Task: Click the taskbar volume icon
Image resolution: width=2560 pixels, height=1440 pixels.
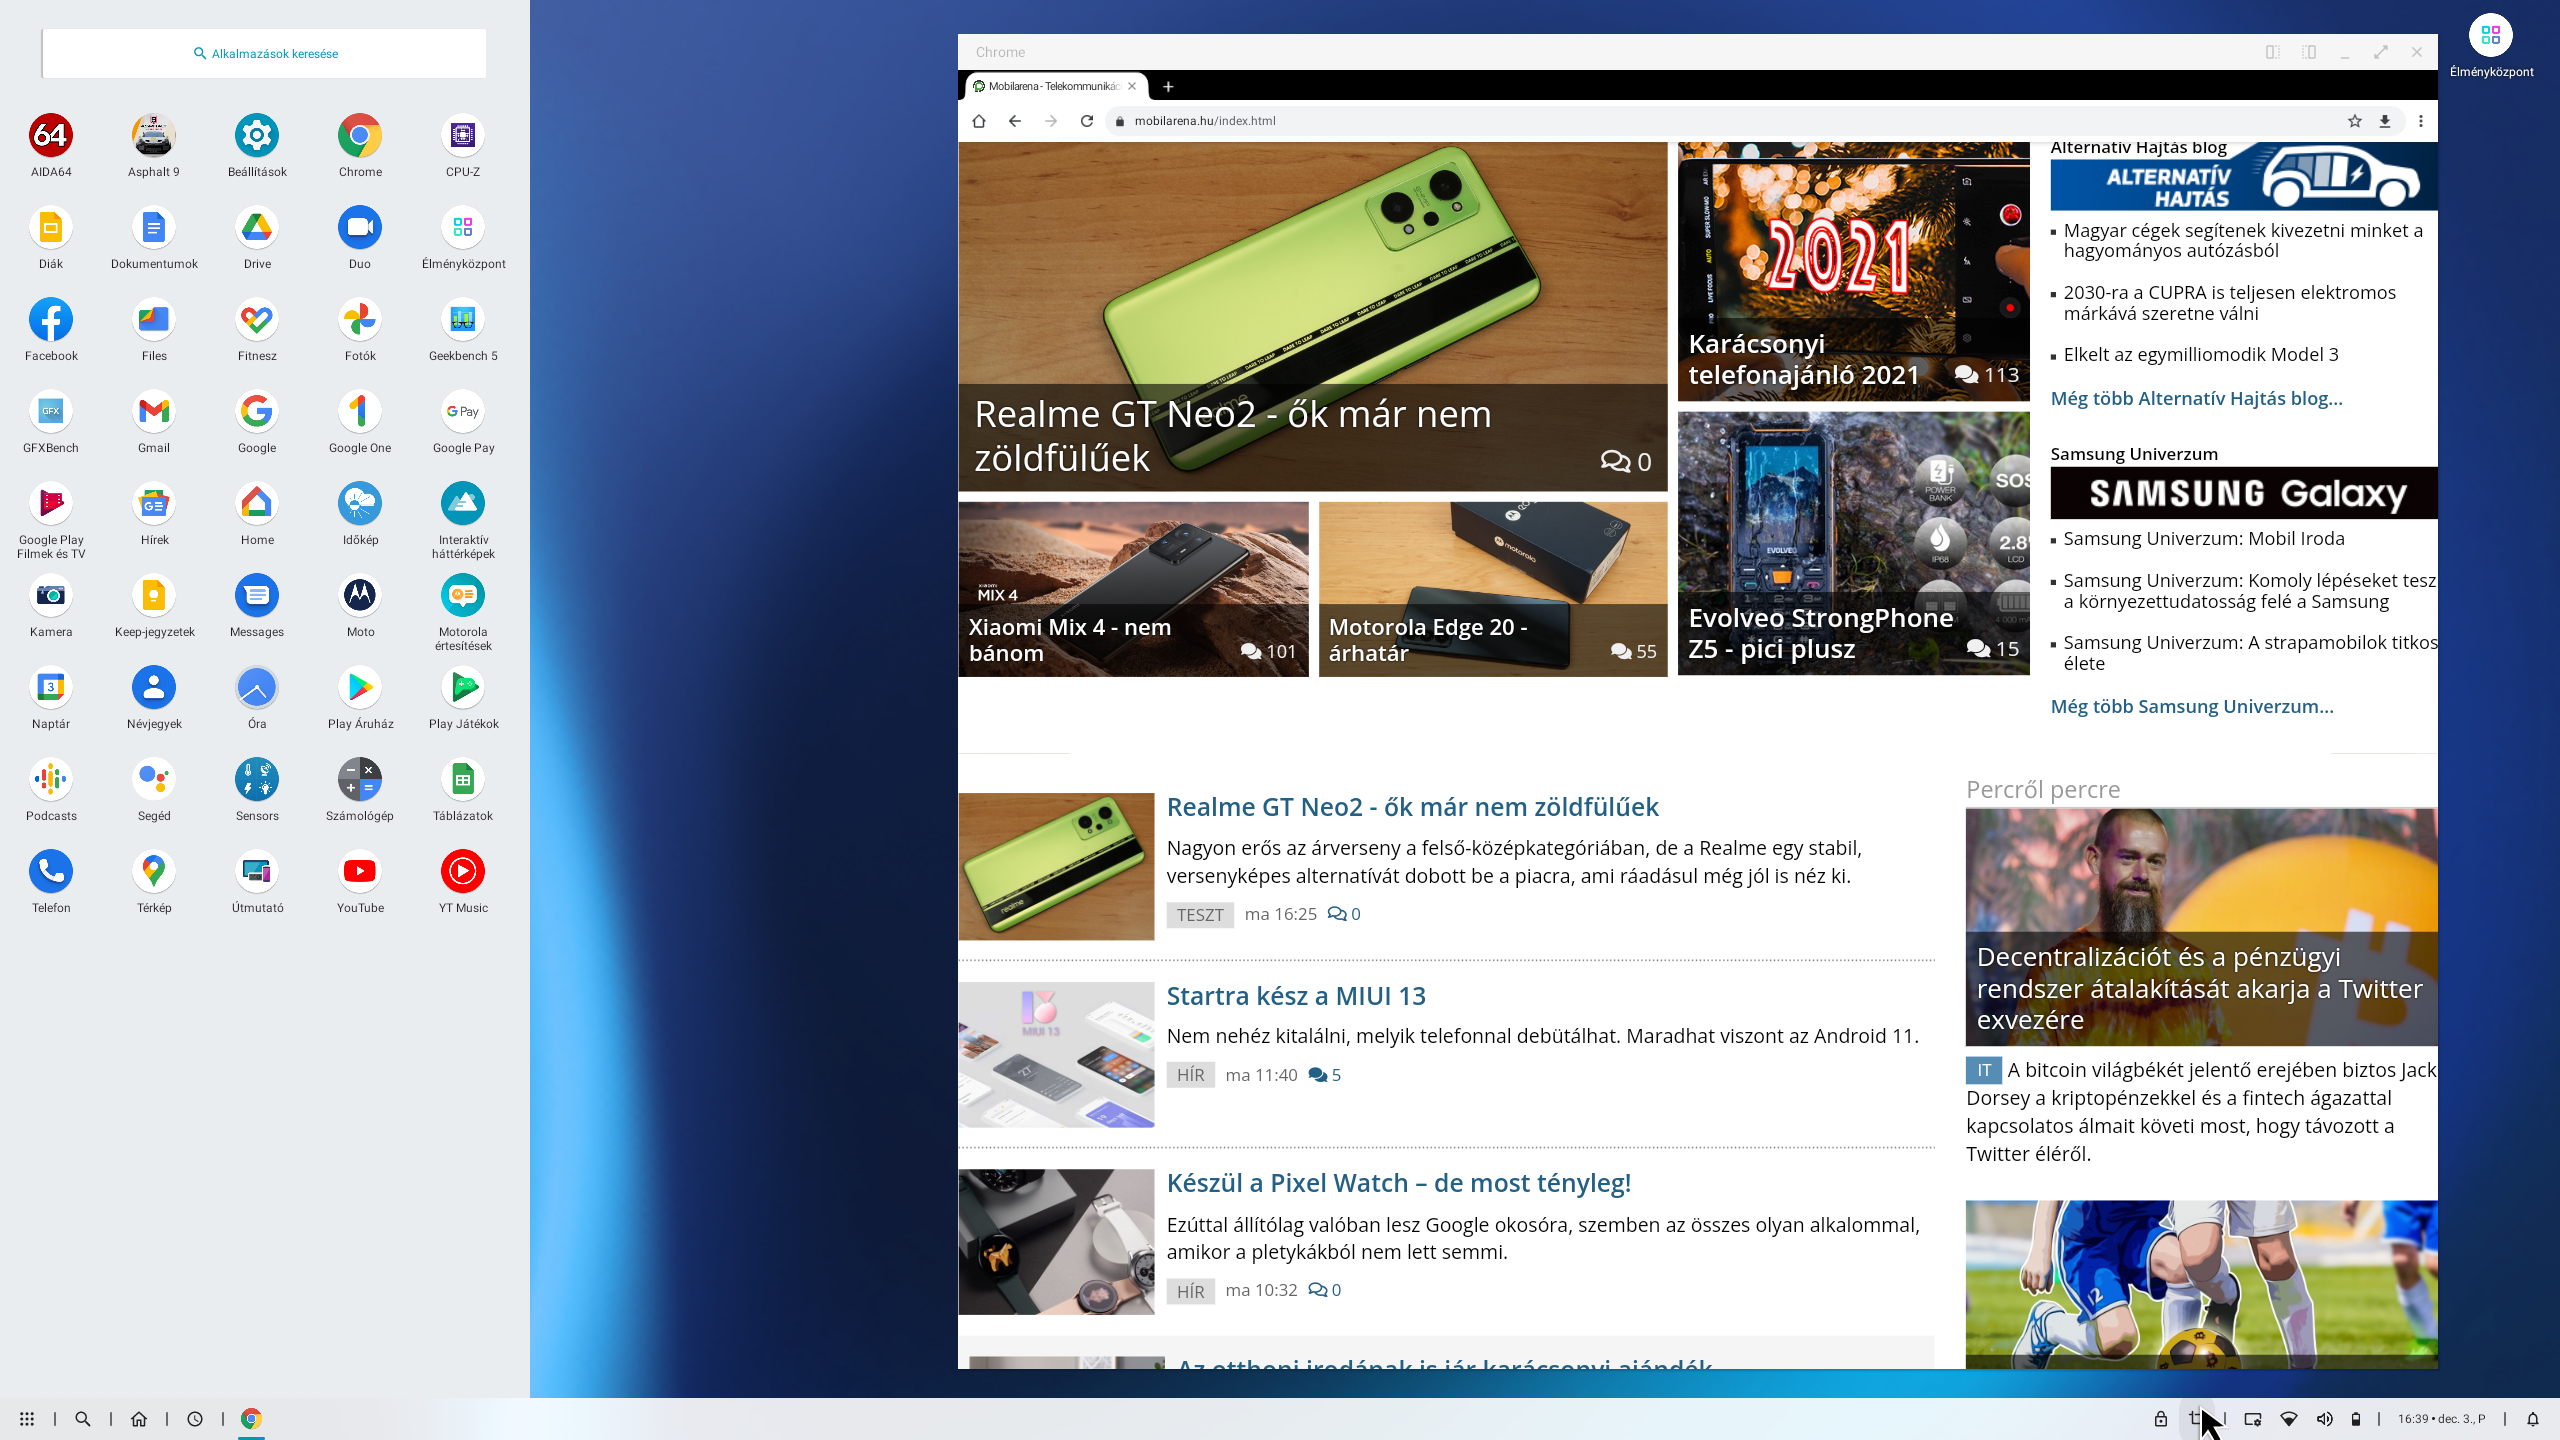Action: click(2325, 1418)
